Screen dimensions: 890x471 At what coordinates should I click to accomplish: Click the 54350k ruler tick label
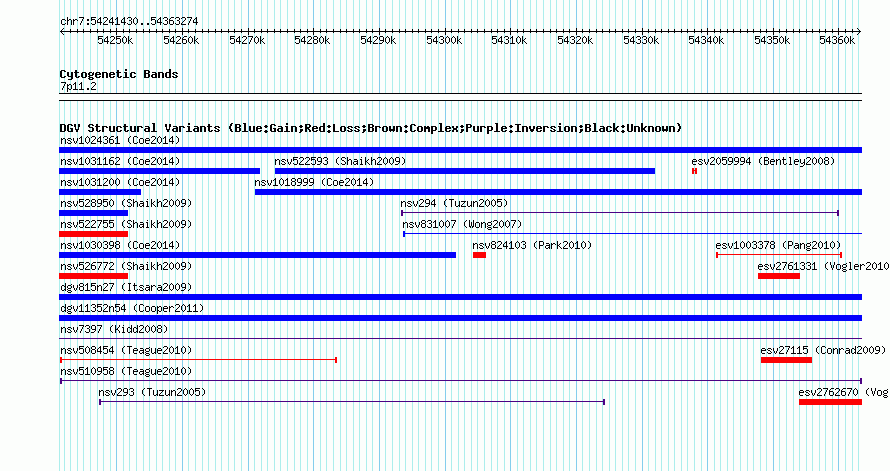(772, 40)
